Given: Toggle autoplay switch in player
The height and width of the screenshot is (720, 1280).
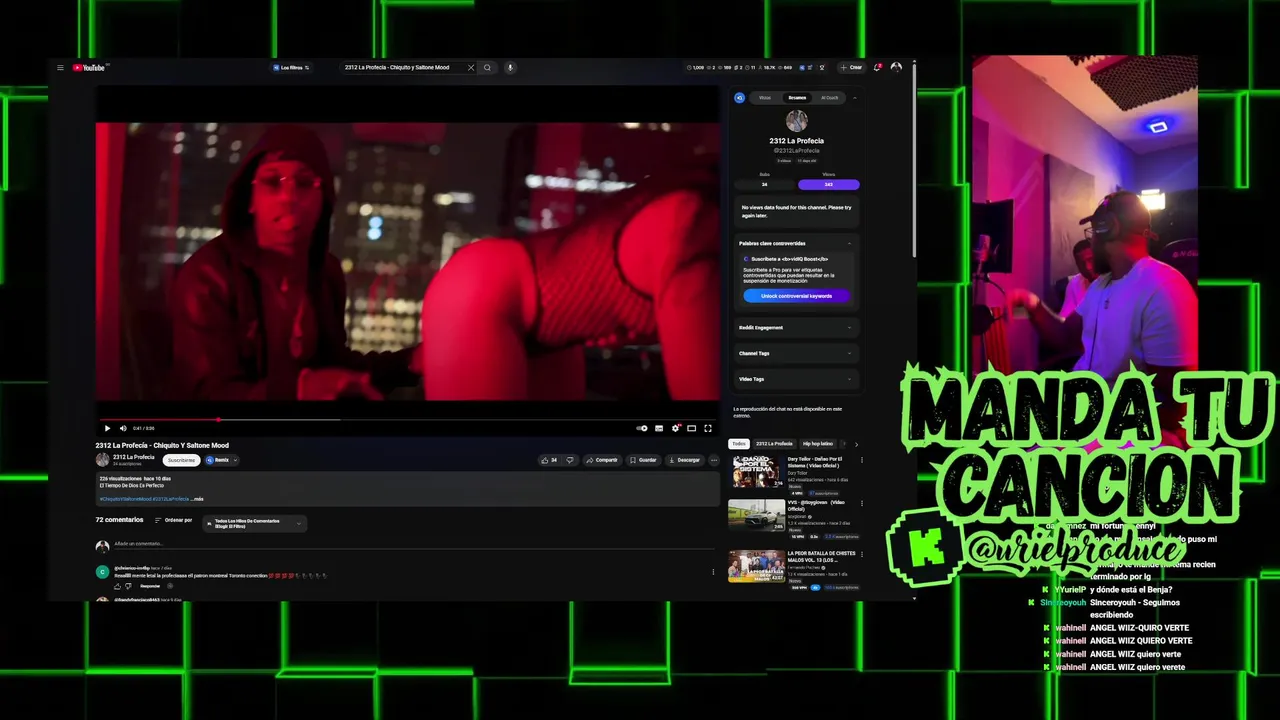Looking at the screenshot, I should pos(642,428).
